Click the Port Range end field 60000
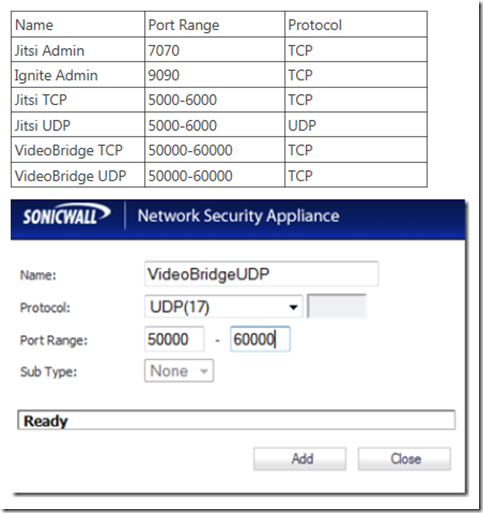Viewport: 483px width, 513px height. [260, 339]
